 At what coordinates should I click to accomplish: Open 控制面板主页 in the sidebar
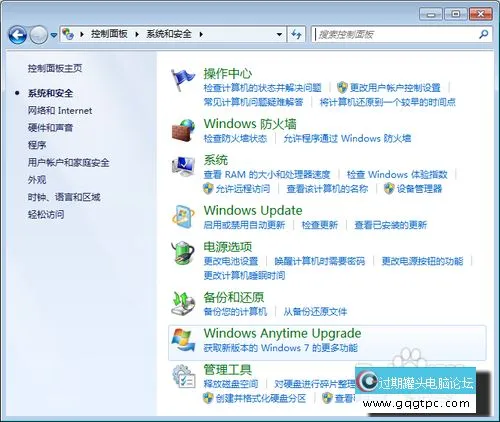(55, 68)
